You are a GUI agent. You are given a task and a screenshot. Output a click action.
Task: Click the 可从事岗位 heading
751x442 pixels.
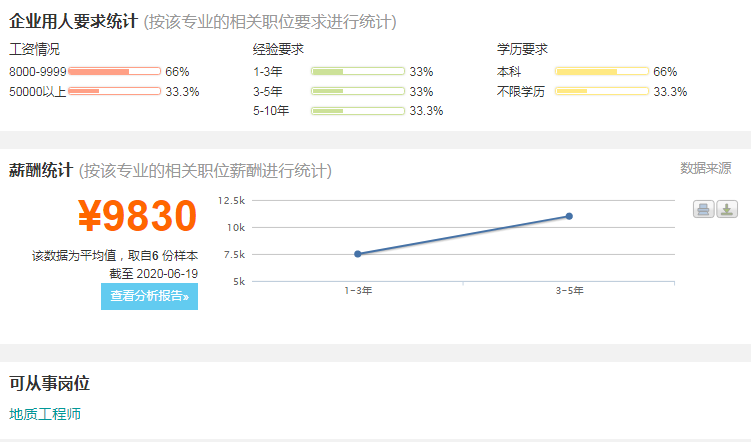[x=49, y=383]
